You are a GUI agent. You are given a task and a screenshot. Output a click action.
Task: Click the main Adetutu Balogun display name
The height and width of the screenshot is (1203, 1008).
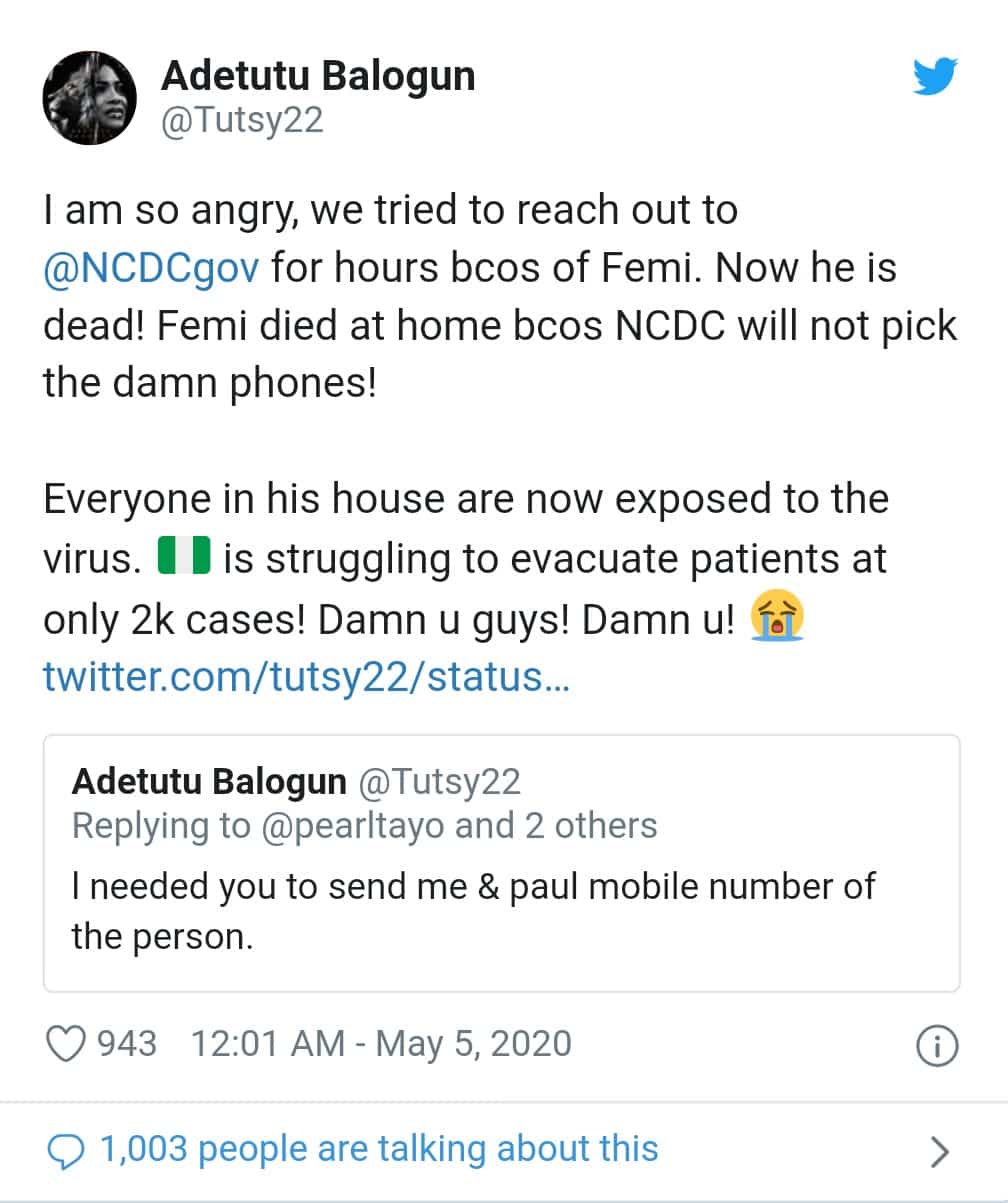tap(318, 77)
